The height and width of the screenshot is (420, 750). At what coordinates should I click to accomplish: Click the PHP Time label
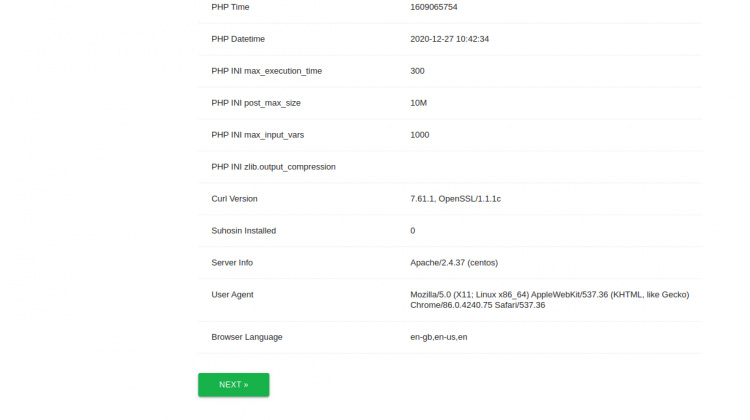[x=230, y=7]
